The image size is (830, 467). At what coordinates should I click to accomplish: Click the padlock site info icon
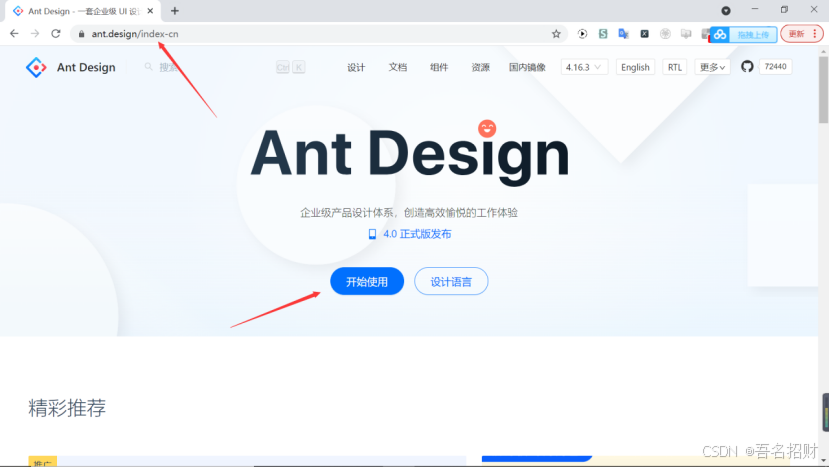[81, 34]
